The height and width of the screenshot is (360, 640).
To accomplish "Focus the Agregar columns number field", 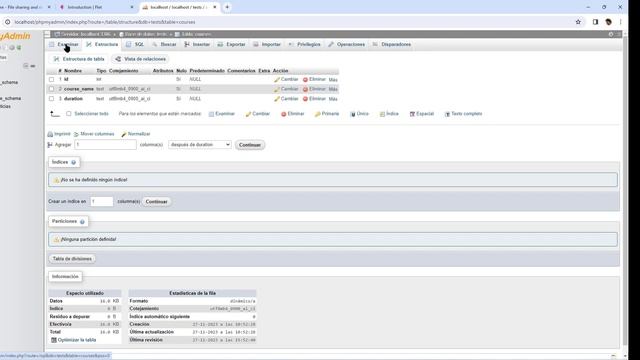I will (x=106, y=144).
